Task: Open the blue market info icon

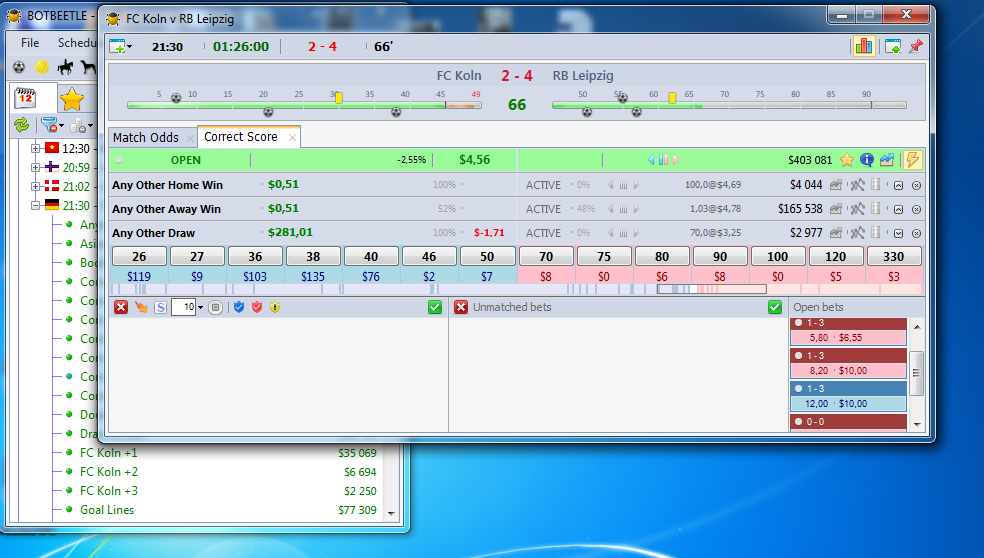Action: point(867,160)
